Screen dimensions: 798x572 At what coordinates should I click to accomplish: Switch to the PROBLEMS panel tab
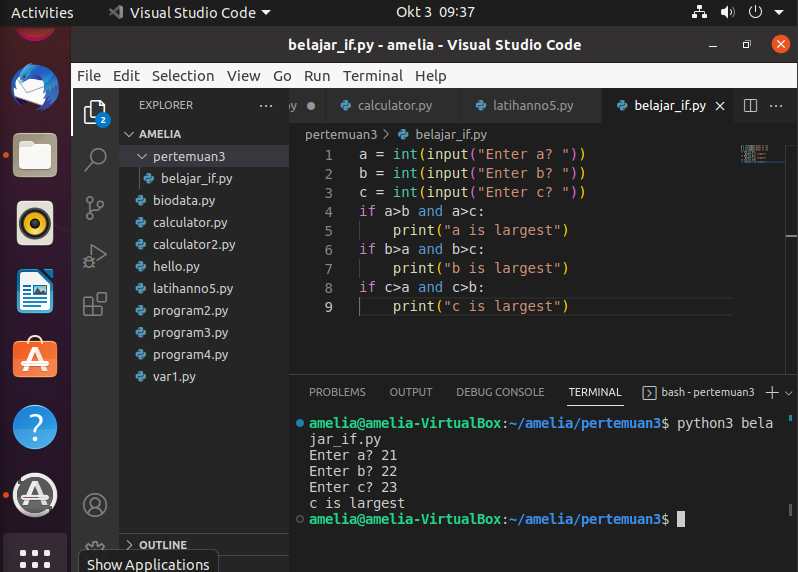pos(337,392)
